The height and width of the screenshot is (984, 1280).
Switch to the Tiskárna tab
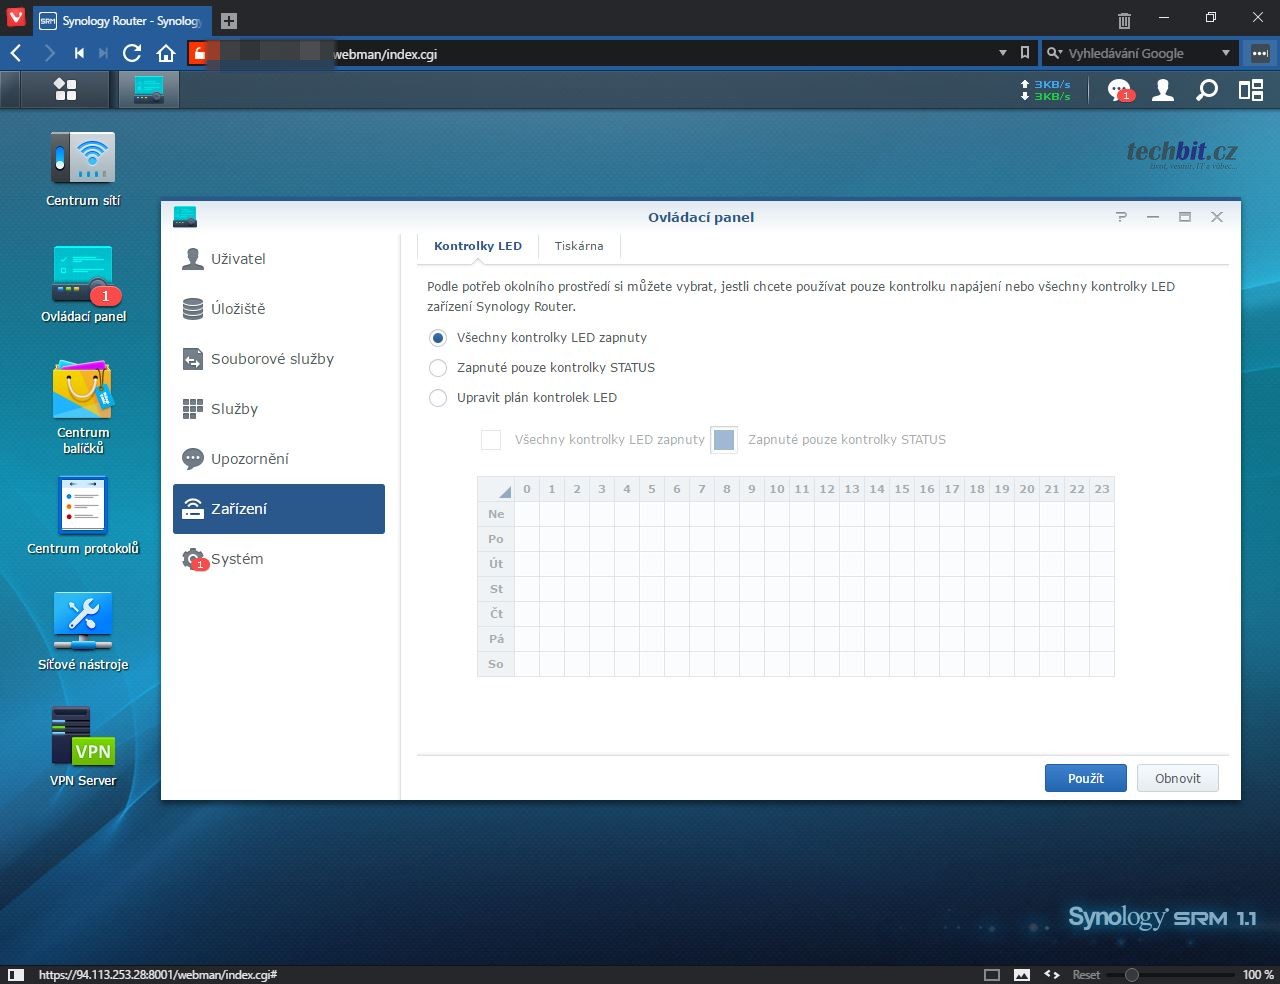[579, 246]
